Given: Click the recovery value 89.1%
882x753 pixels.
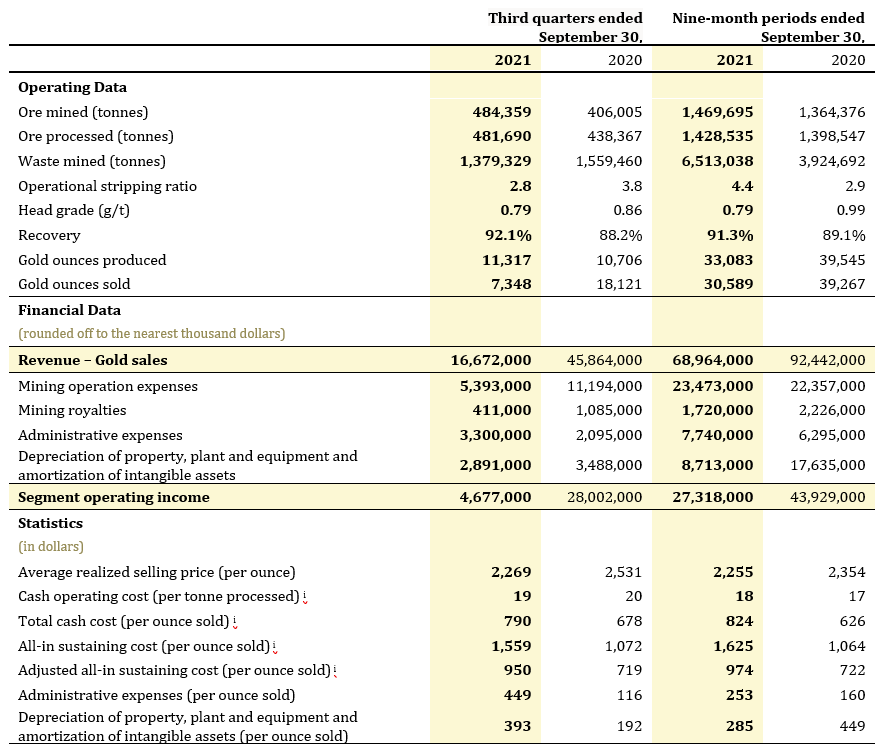Looking at the screenshot, I should [x=844, y=235].
